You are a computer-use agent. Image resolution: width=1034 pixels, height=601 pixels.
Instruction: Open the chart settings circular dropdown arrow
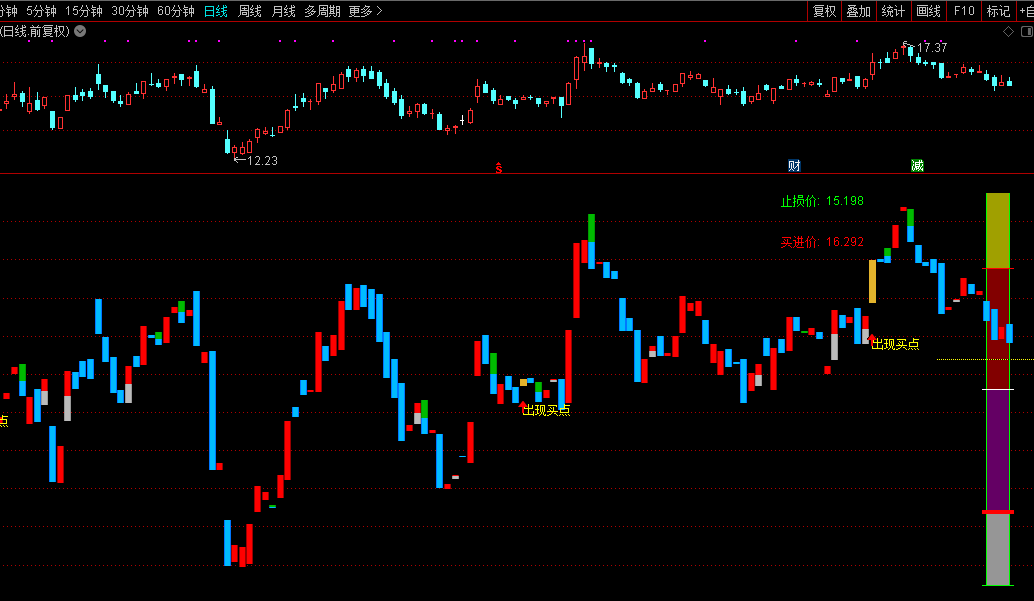(80, 31)
